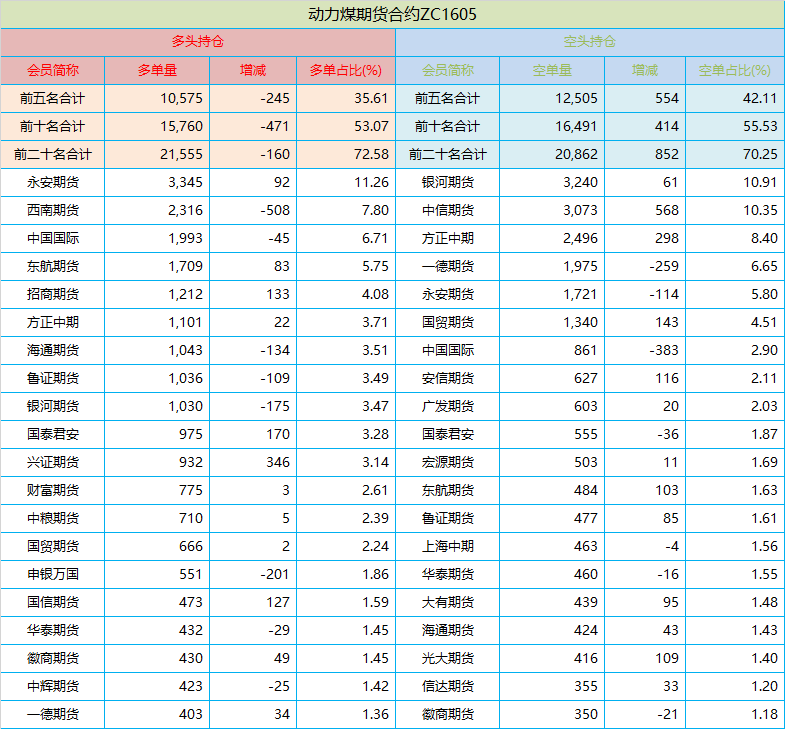This screenshot has width=785, height=729.
Task: Select 方正中期 in the long-position list
Action: pos(53,322)
